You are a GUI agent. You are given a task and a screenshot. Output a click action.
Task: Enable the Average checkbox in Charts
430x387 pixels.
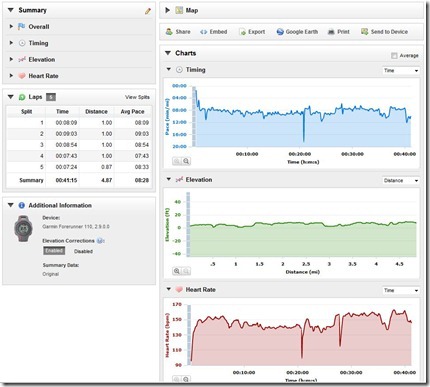[394, 56]
